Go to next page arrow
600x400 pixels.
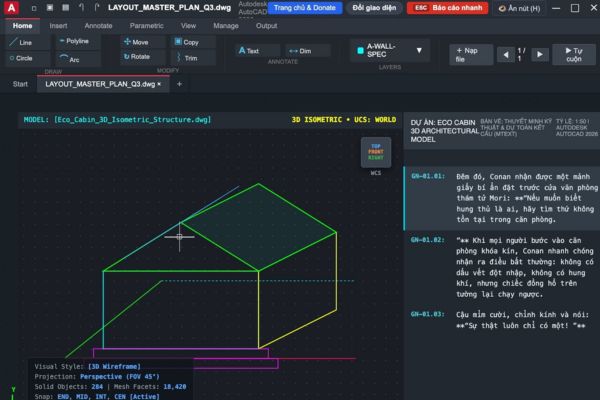540,55
